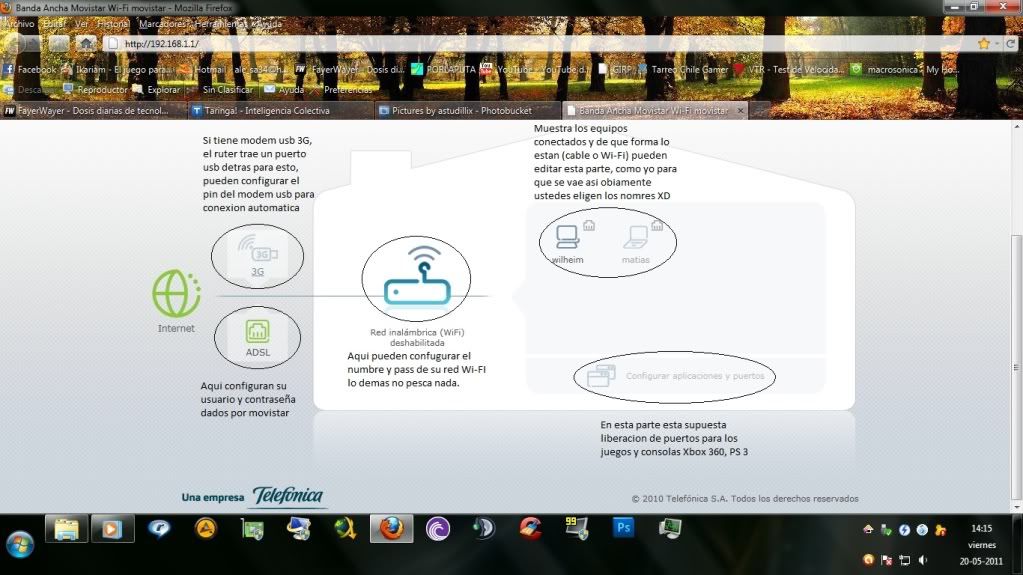The height and width of the screenshot is (575, 1023).
Task: Open the VTR Test de Velocidad bookmark
Action: pos(788,69)
